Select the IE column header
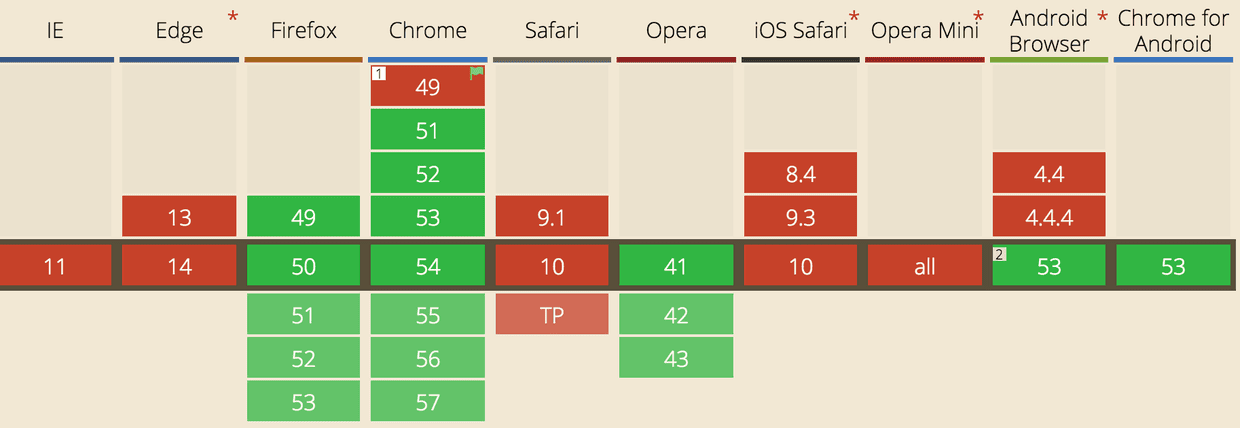This screenshot has width=1240, height=428. click(x=56, y=31)
